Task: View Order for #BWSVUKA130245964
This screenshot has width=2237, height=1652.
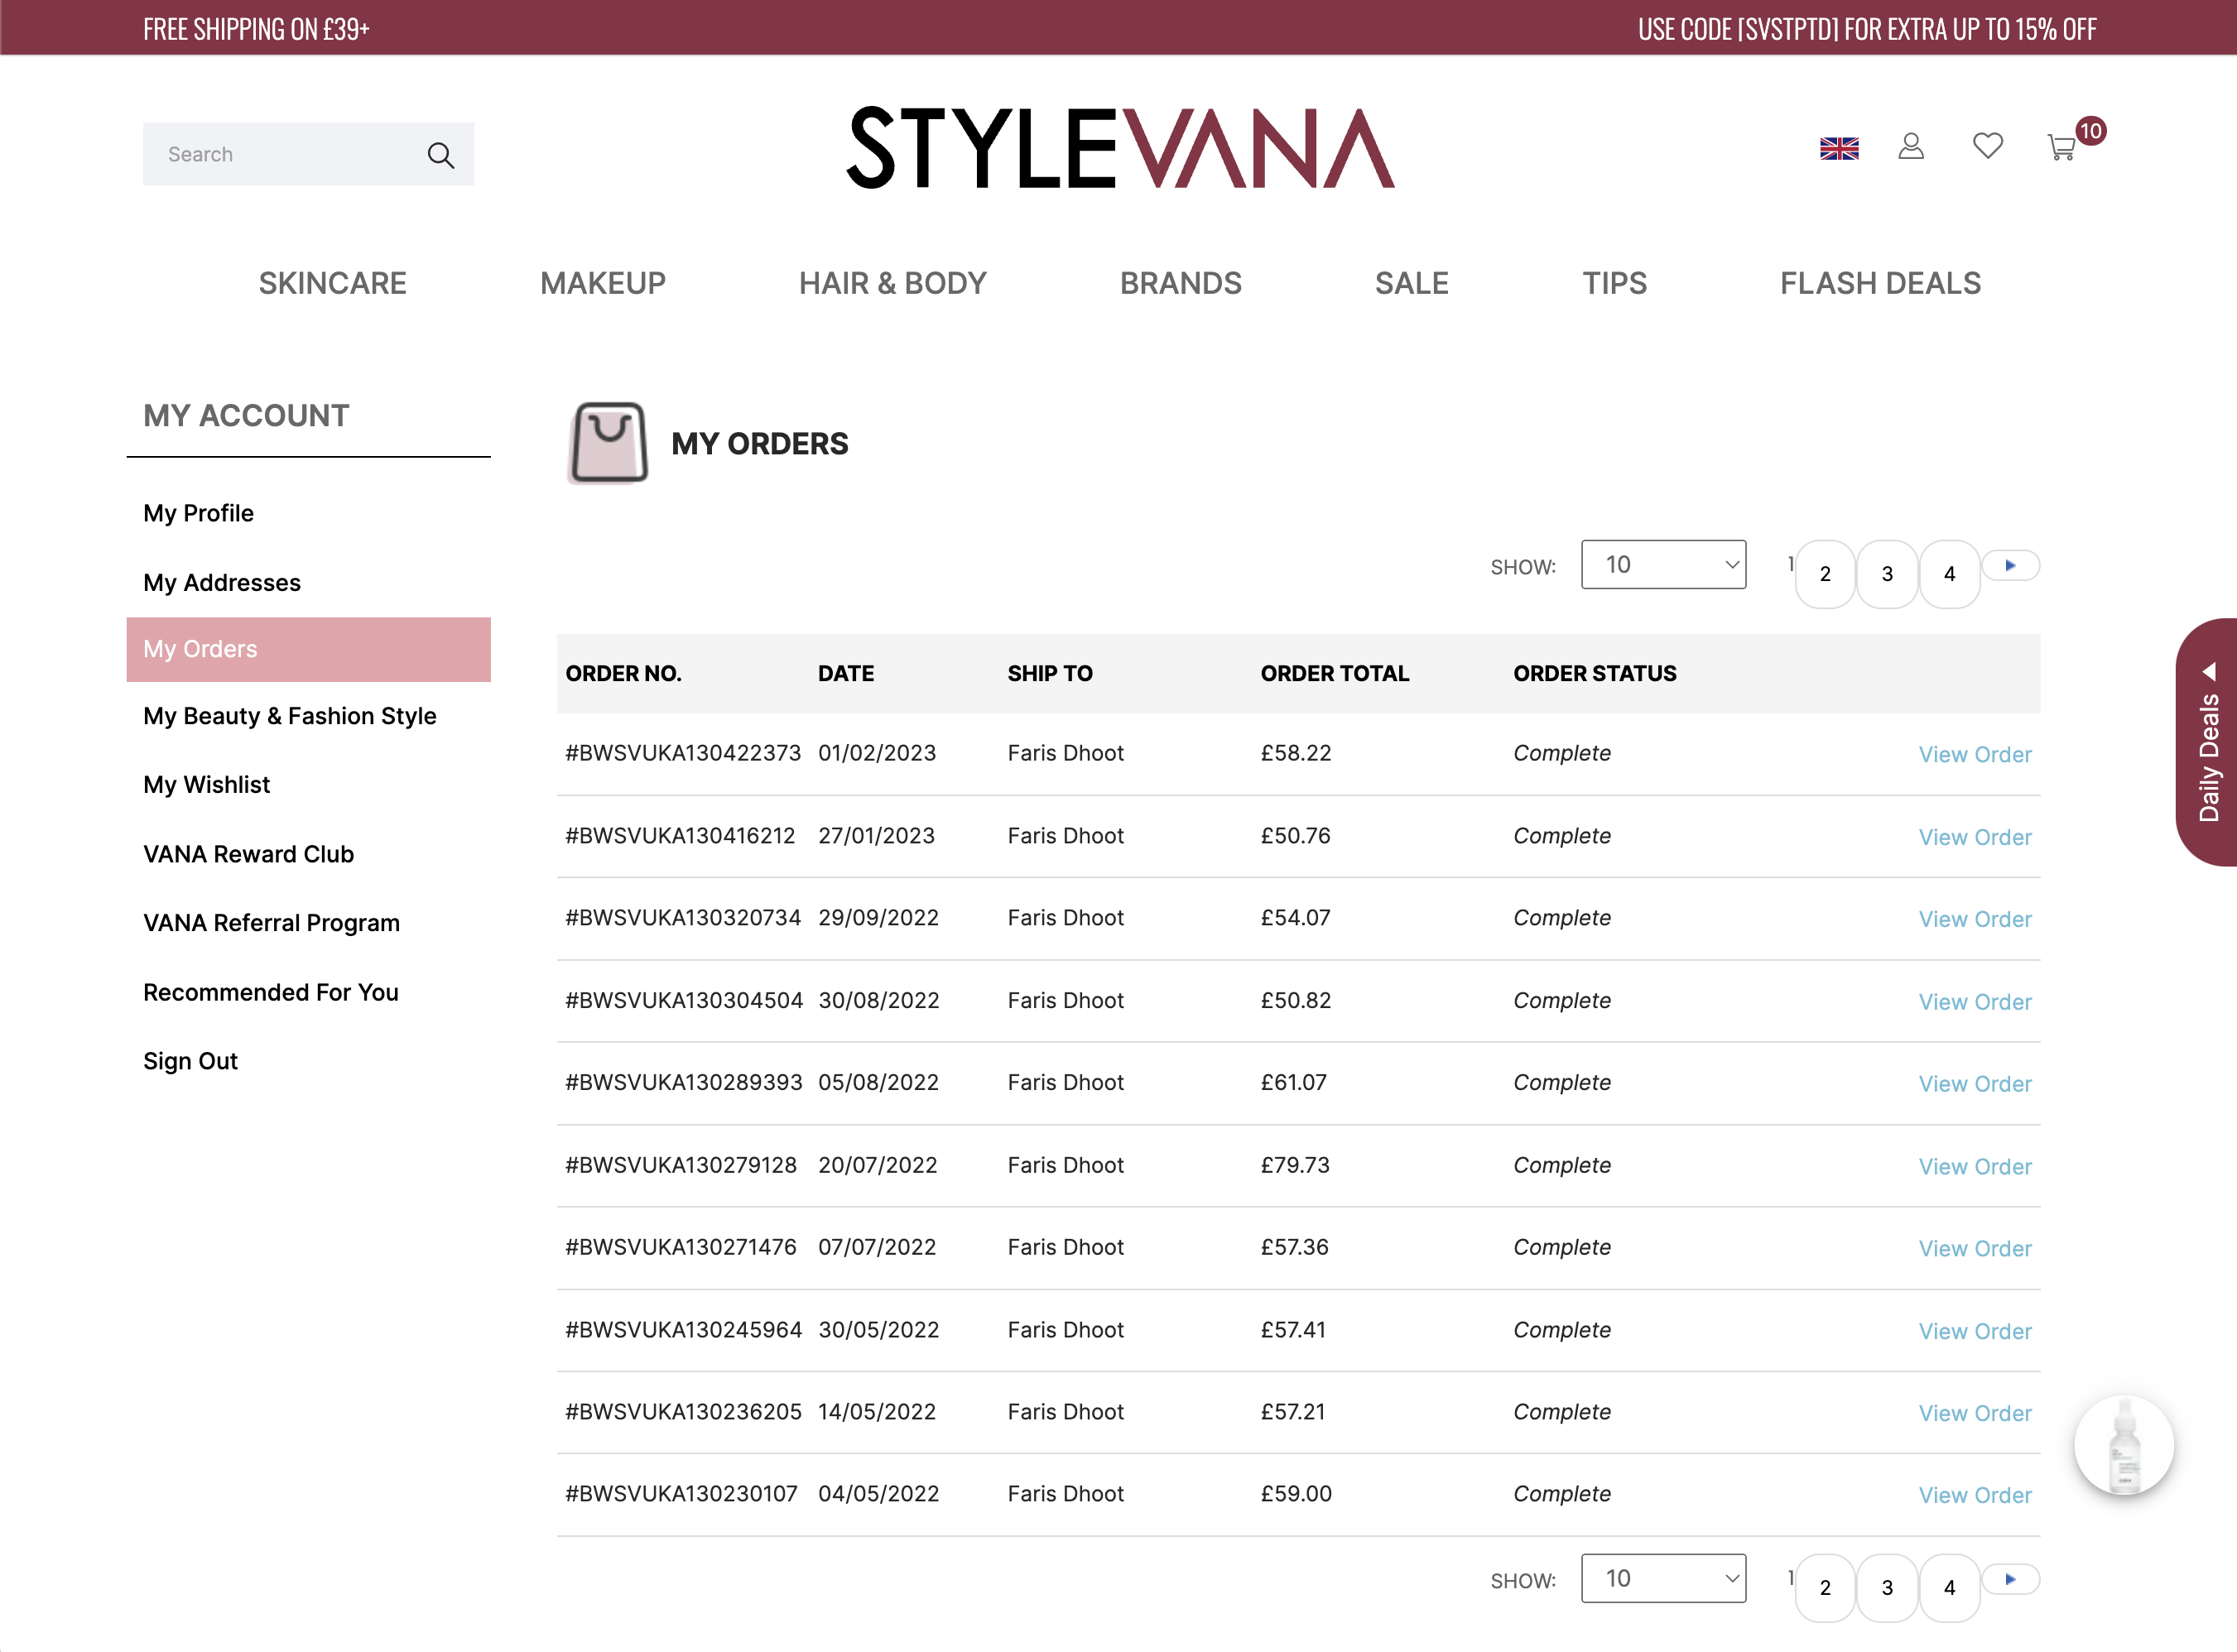Action: 1975,1332
